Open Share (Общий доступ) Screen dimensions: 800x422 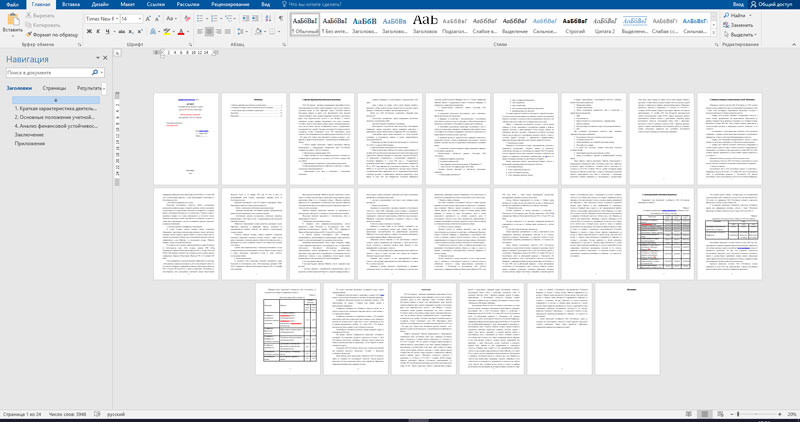(771, 4)
